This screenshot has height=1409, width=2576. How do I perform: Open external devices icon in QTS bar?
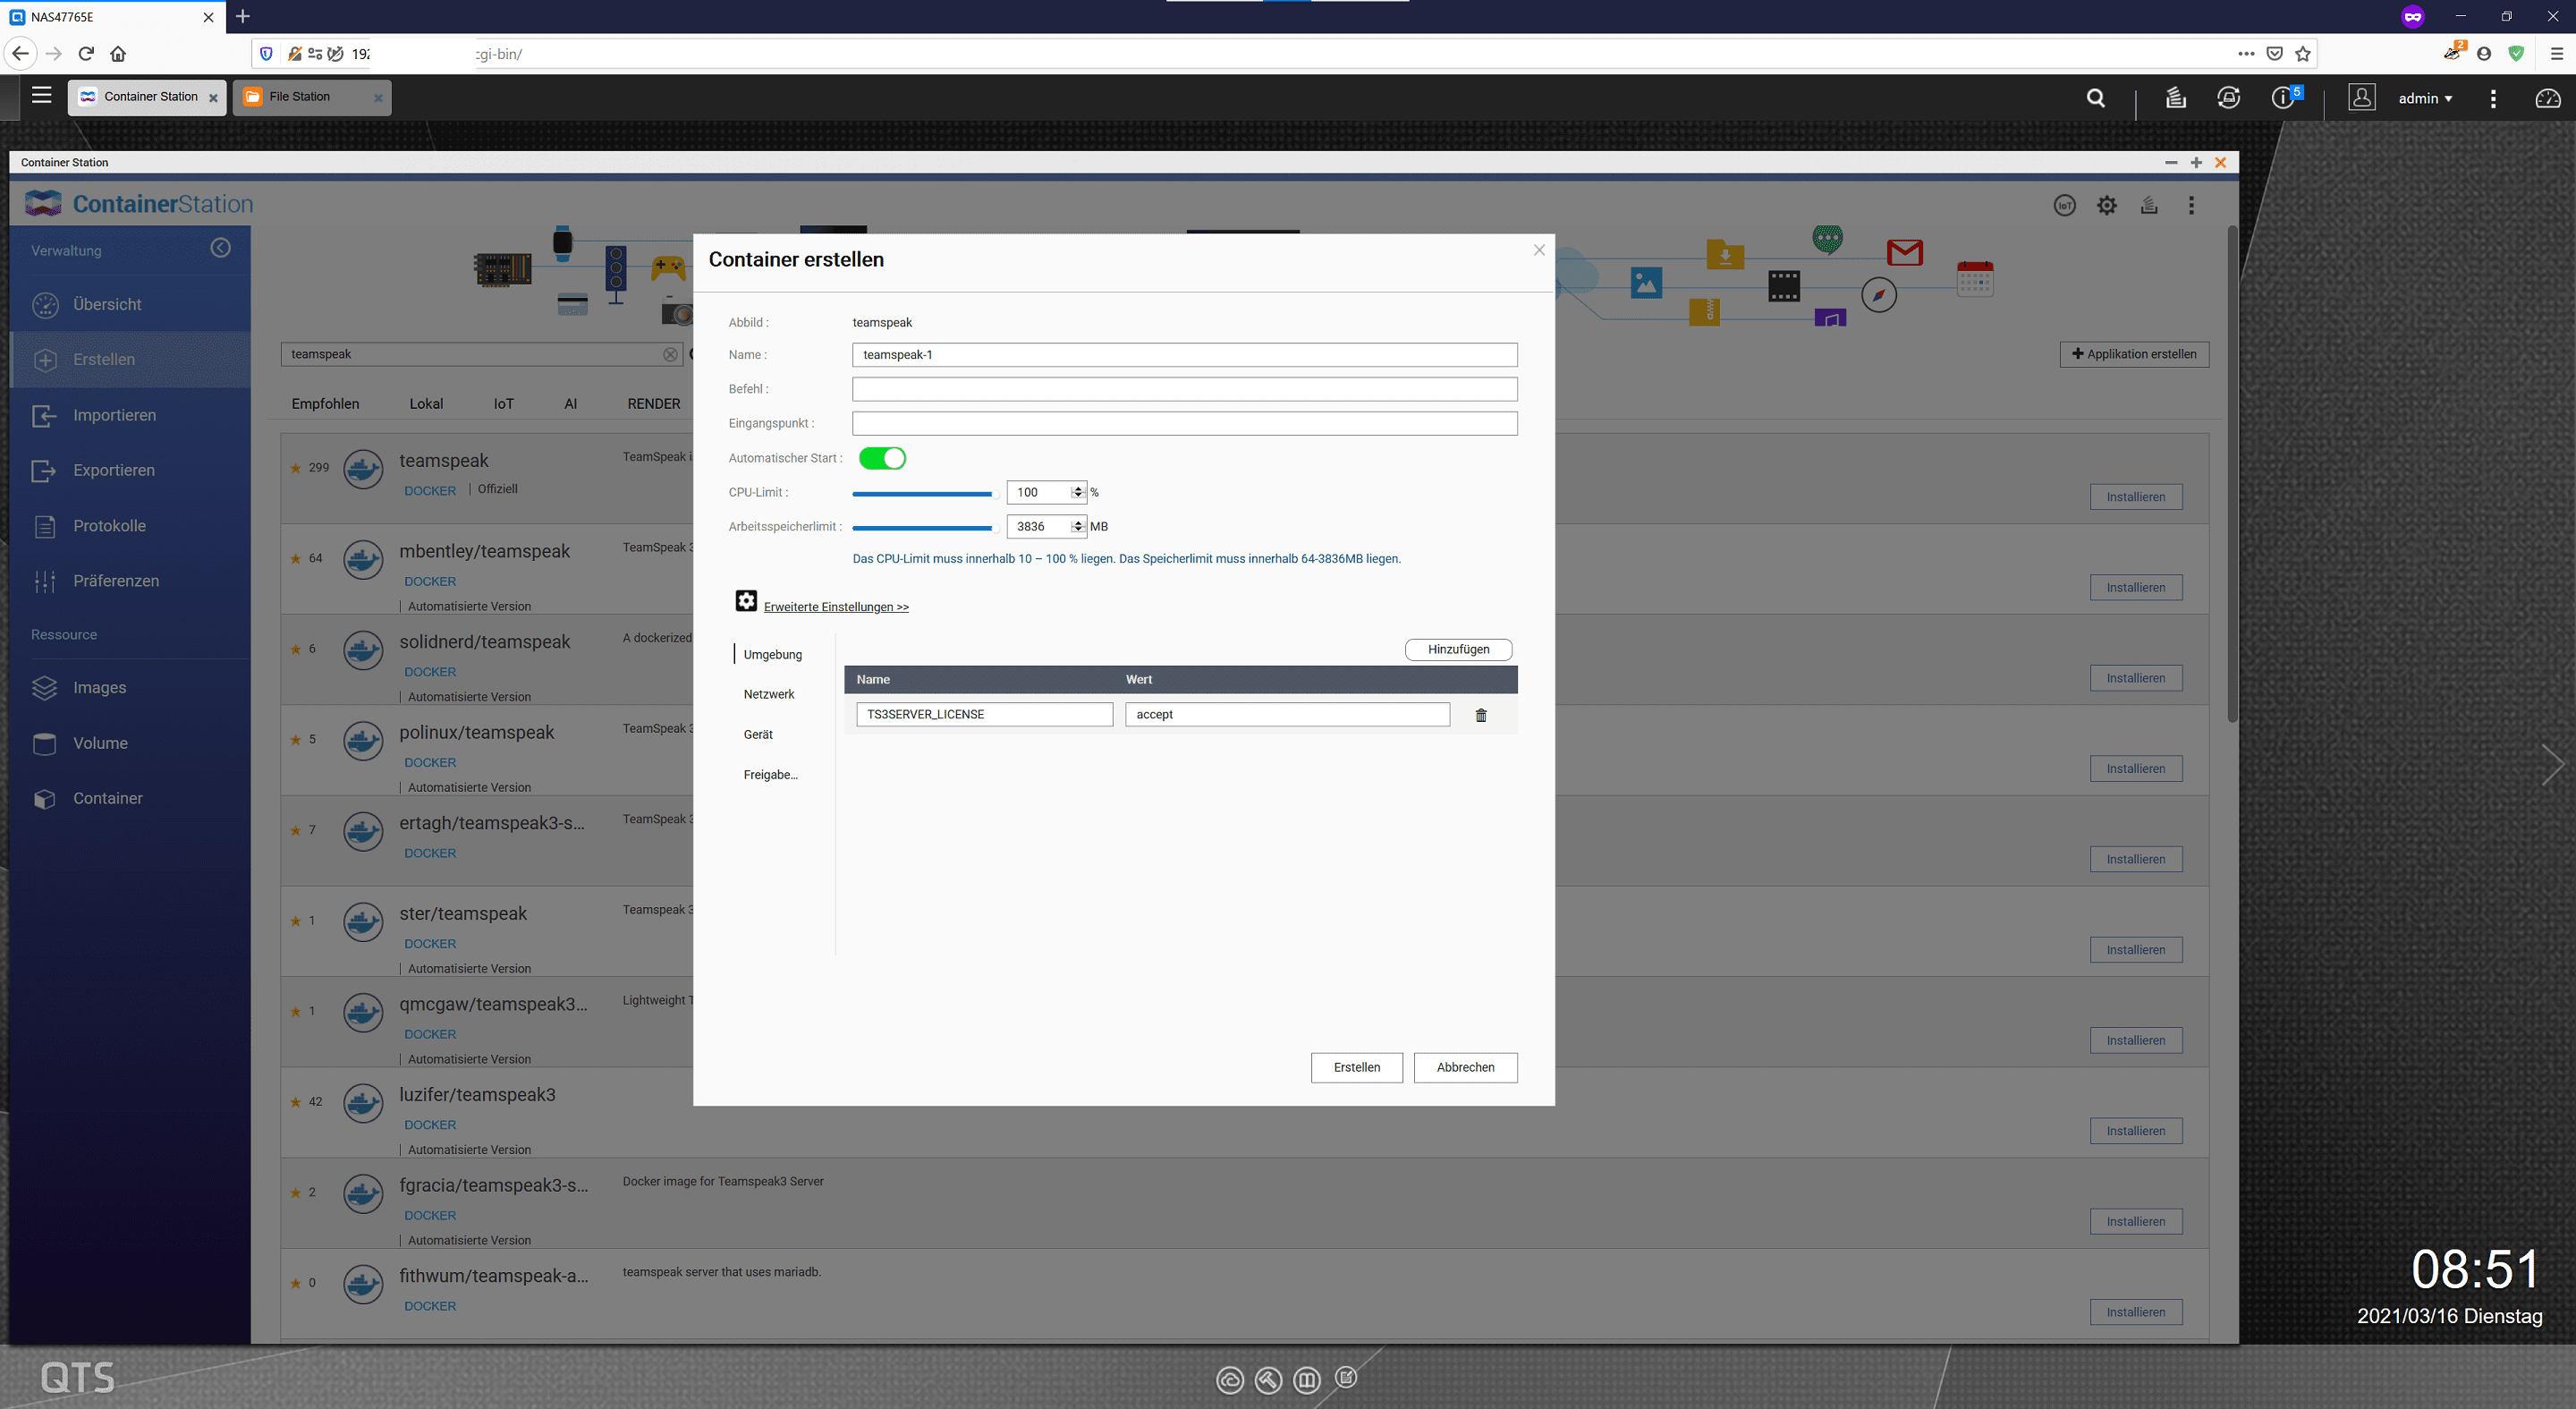[2229, 97]
